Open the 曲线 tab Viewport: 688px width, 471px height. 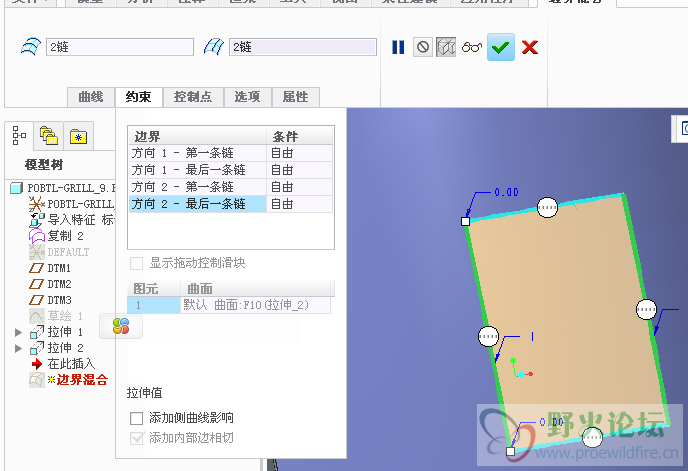[x=91, y=97]
